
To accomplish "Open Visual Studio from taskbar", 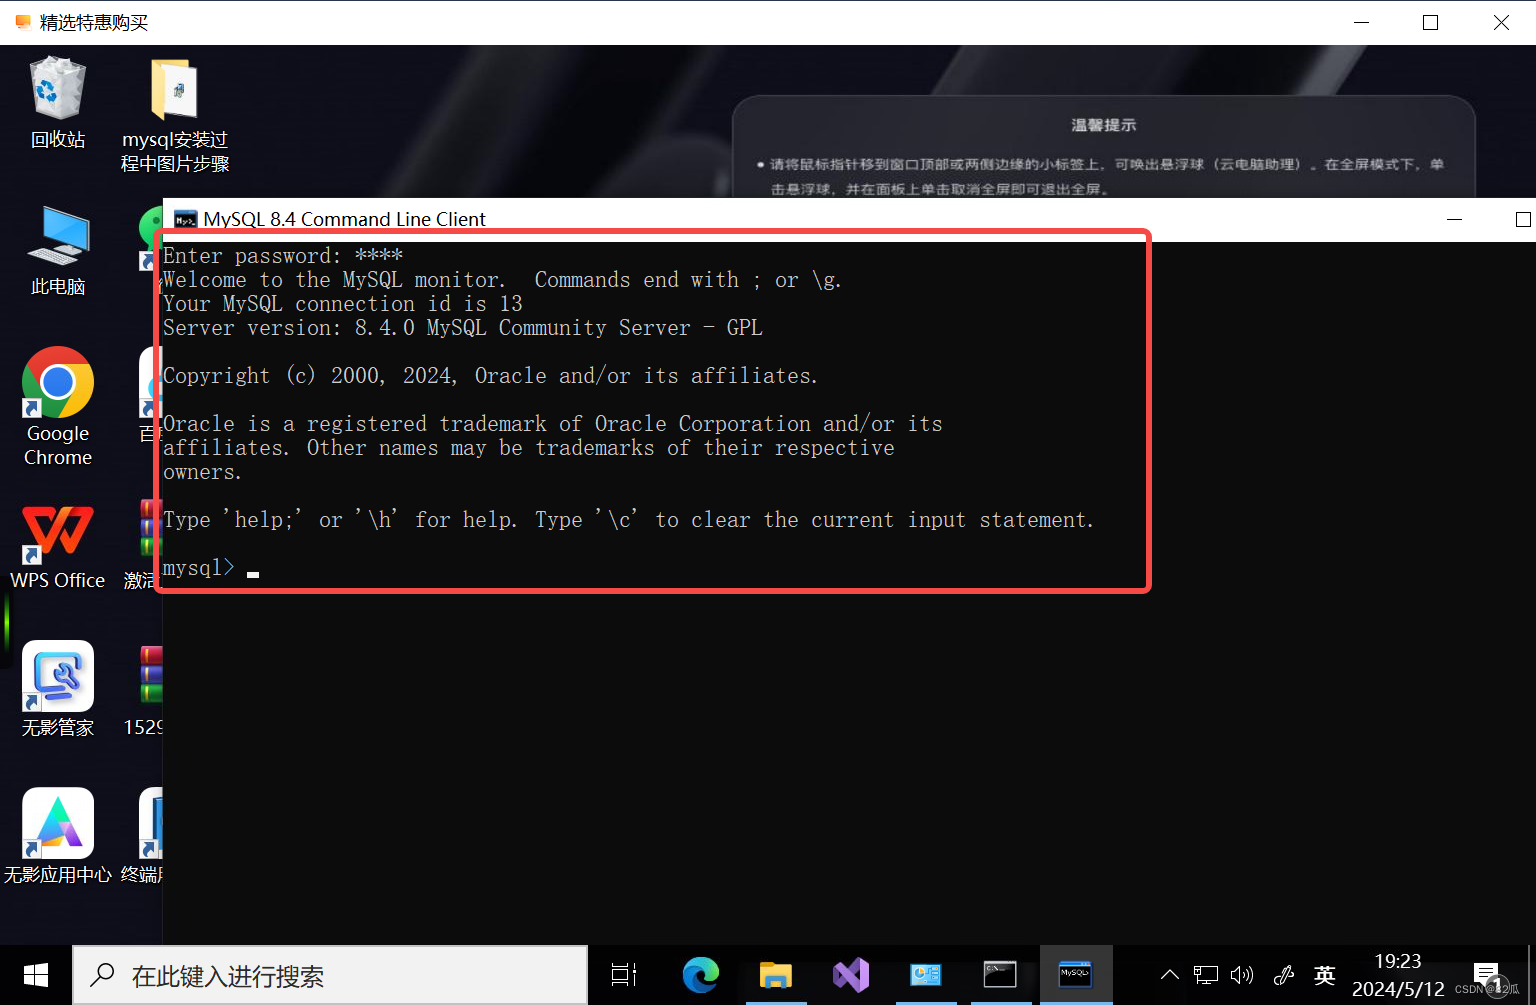I will click(x=851, y=975).
